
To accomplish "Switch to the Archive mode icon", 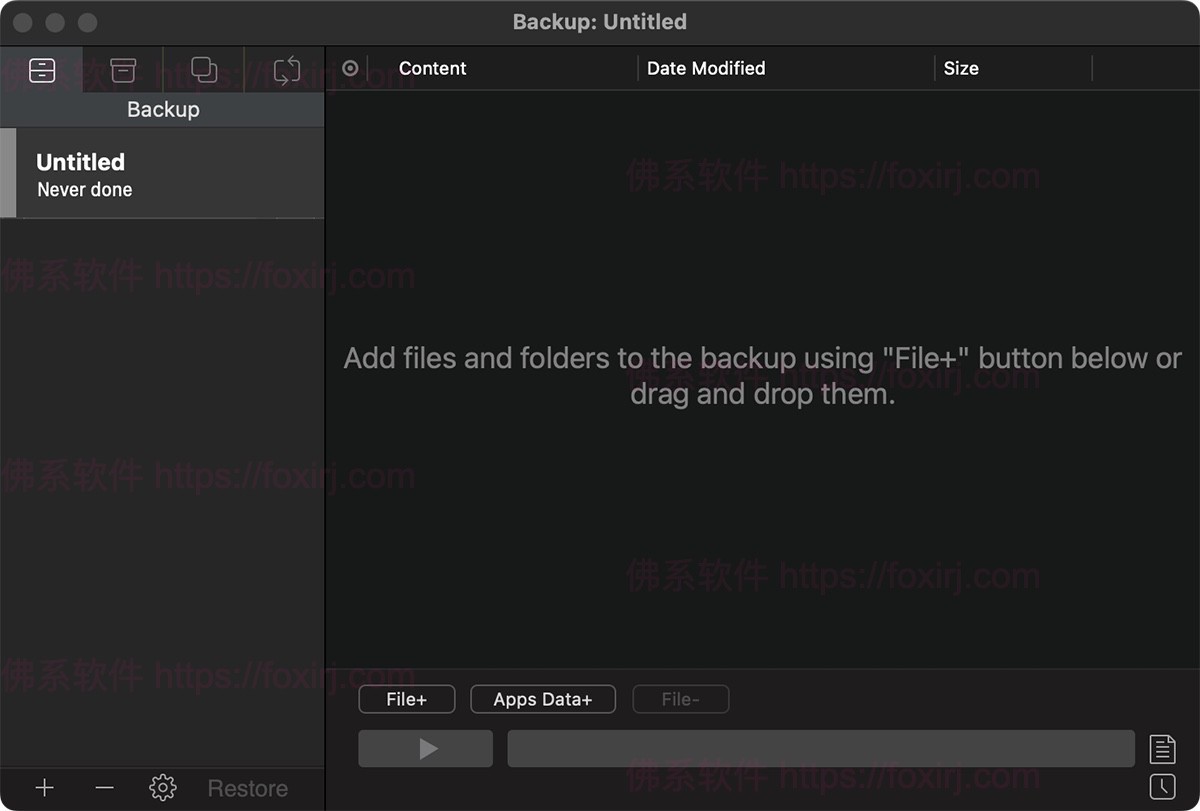I will pyautogui.click(x=123, y=70).
